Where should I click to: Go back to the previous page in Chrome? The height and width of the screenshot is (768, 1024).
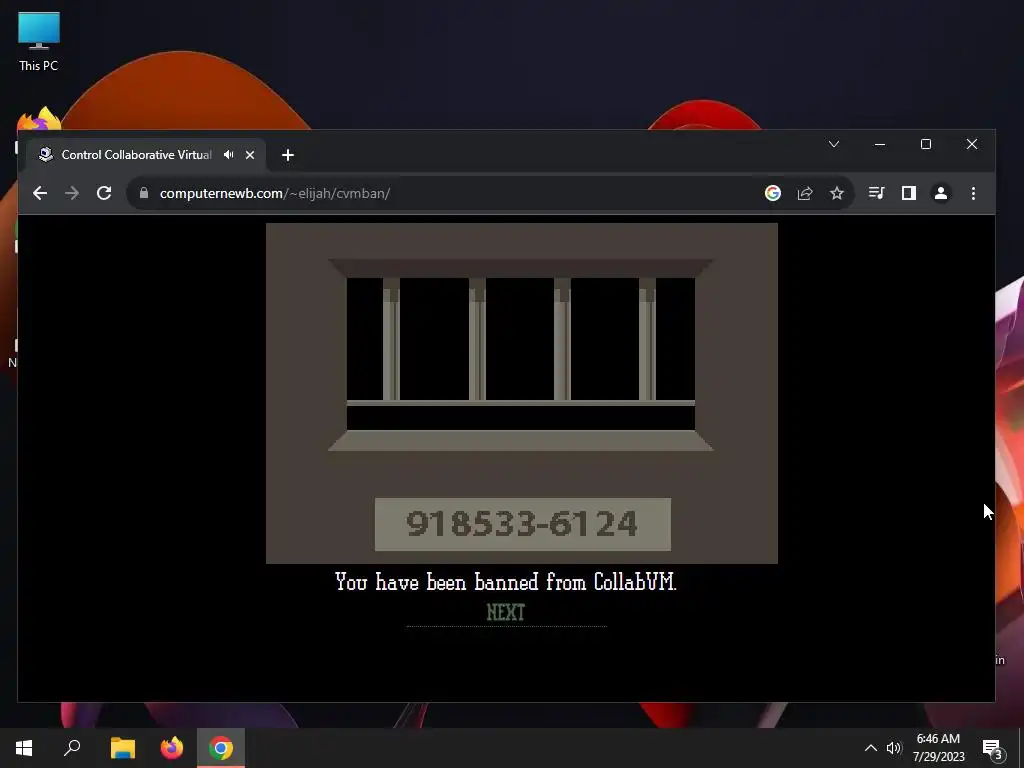coord(40,193)
